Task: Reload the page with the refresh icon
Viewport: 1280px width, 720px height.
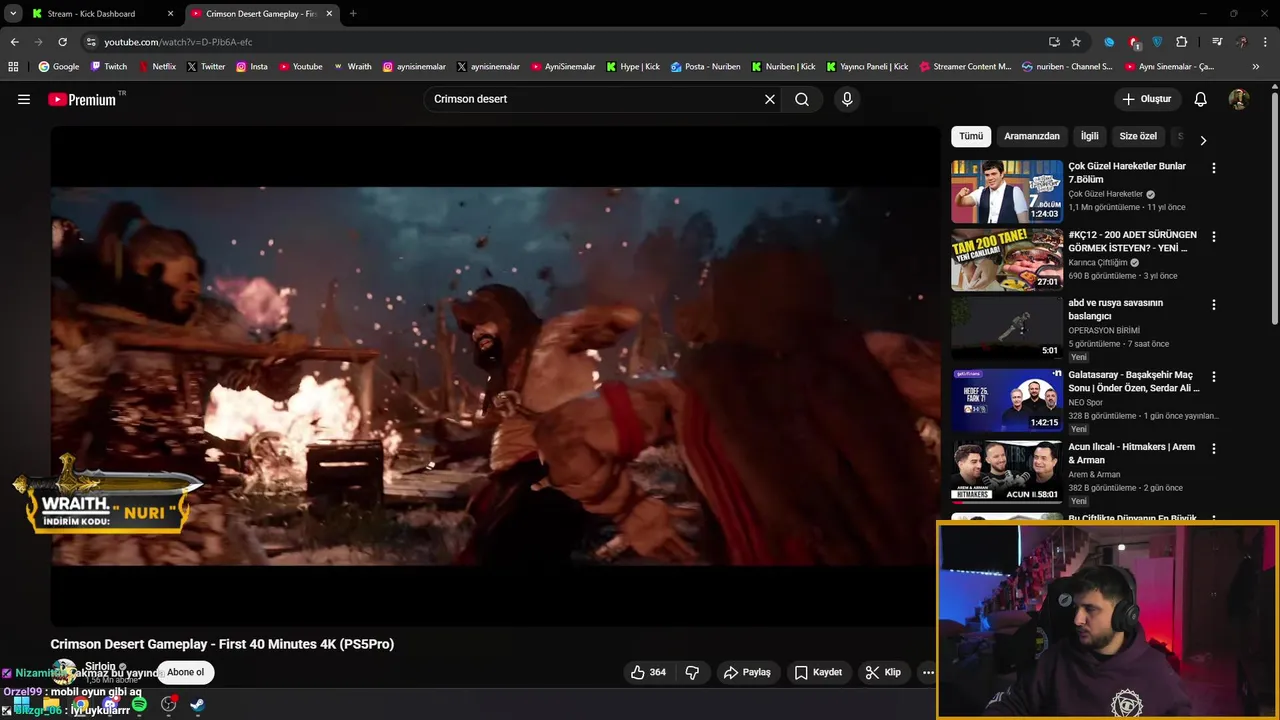Action: click(62, 42)
